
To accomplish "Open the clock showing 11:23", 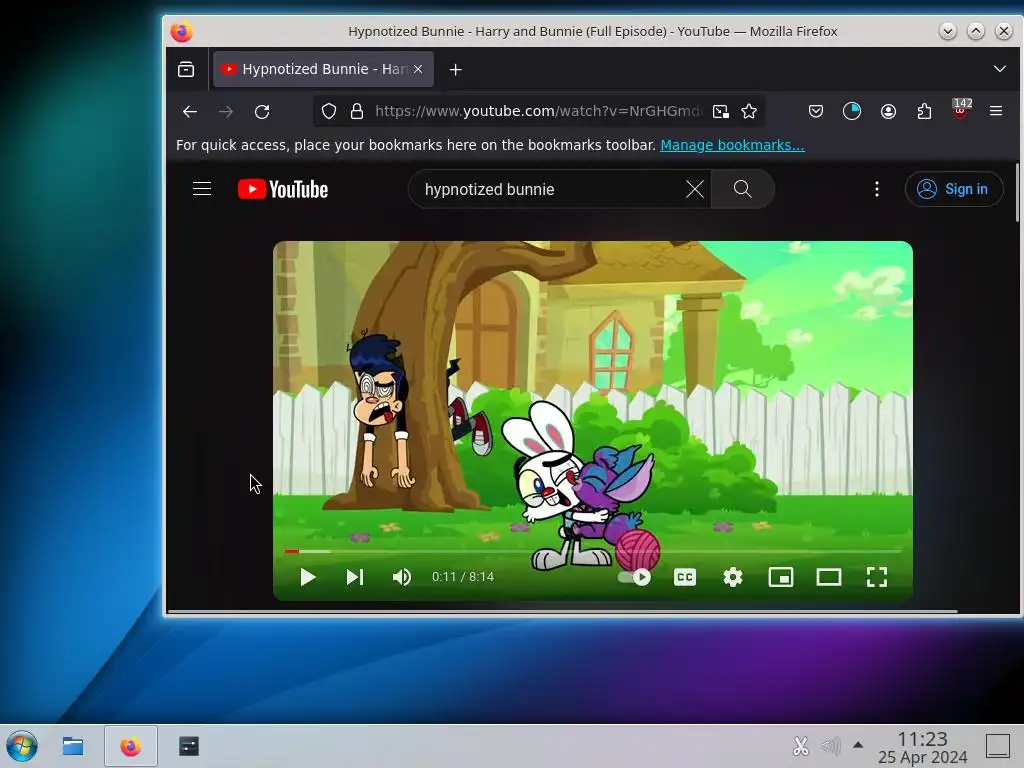I will [x=922, y=748].
